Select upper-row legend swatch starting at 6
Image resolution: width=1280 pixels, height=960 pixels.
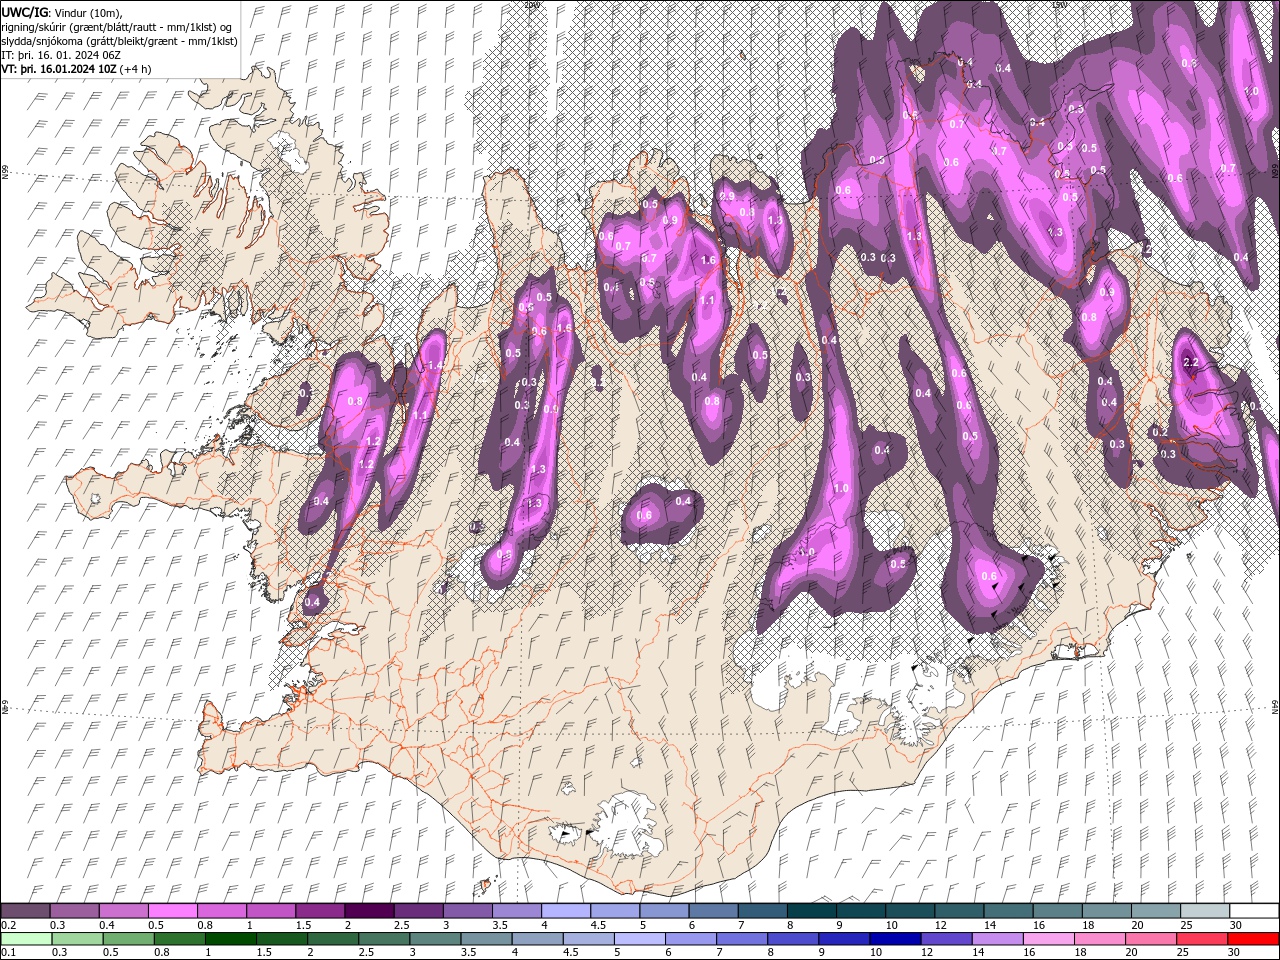click(x=713, y=911)
